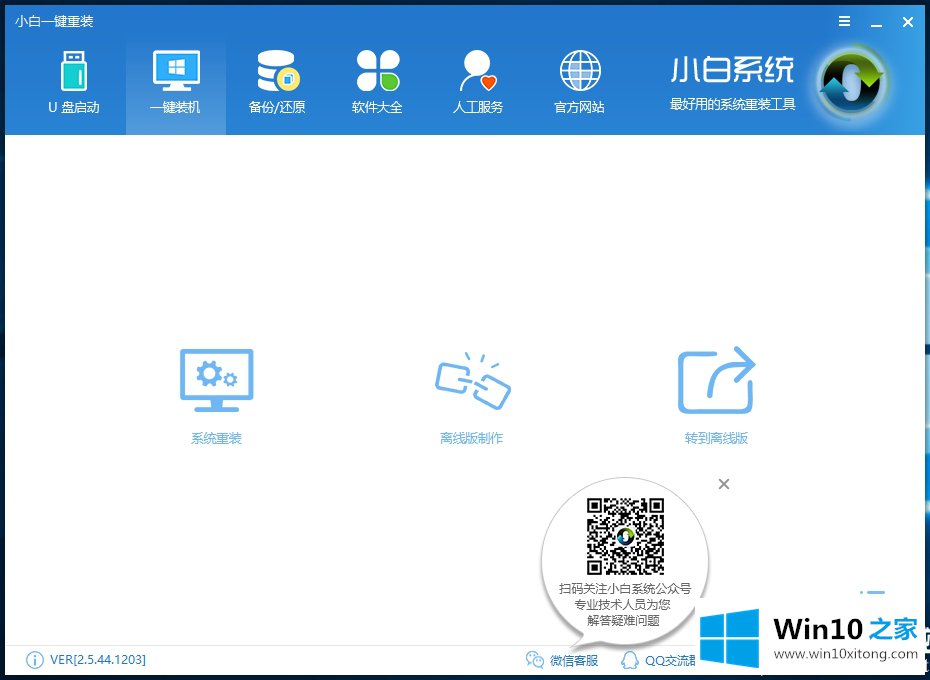Click the VER[2.5.44.1203] version text
Viewport: 930px width, 680px height.
[x=98, y=660]
